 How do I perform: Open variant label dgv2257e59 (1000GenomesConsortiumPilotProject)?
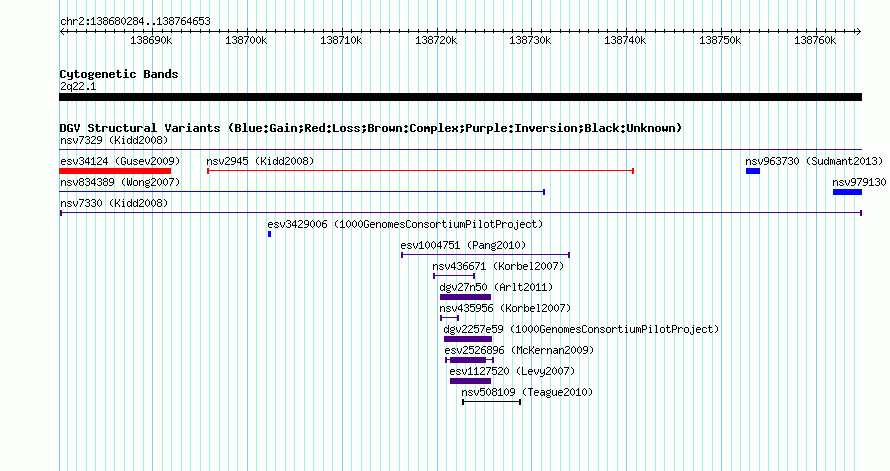point(581,329)
